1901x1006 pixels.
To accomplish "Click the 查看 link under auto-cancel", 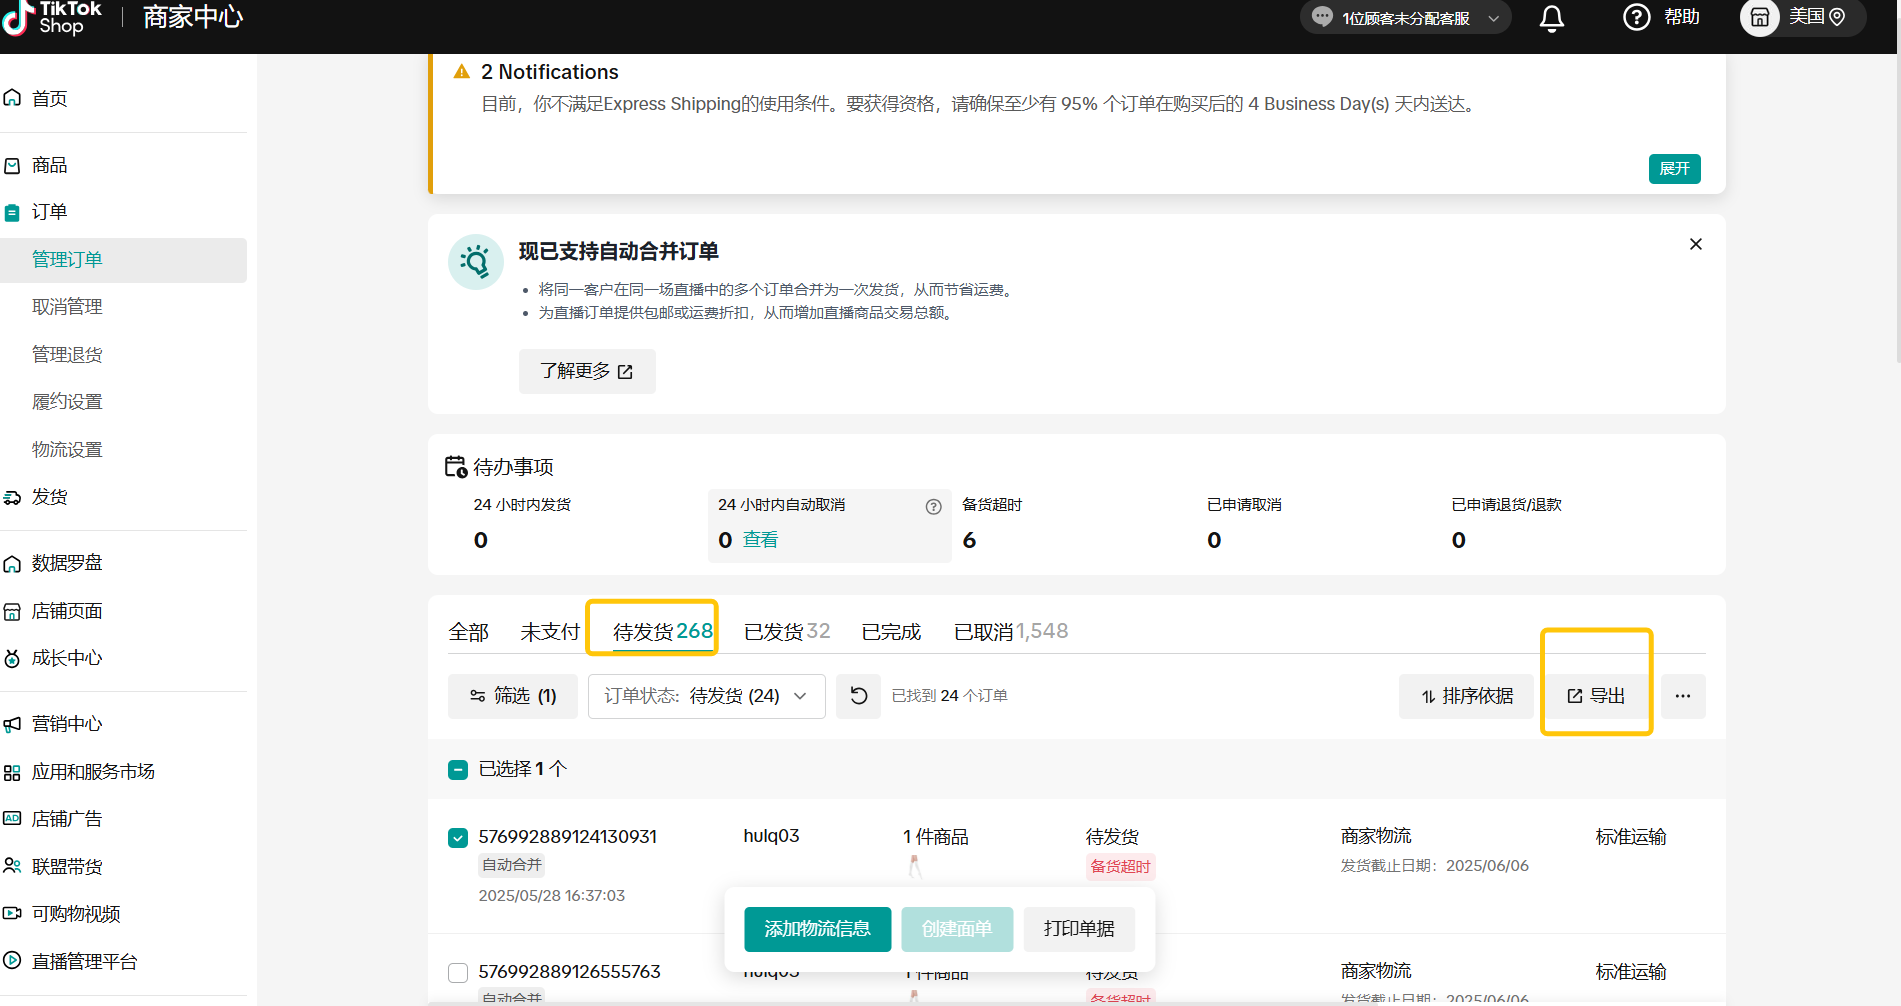I will [x=760, y=540].
